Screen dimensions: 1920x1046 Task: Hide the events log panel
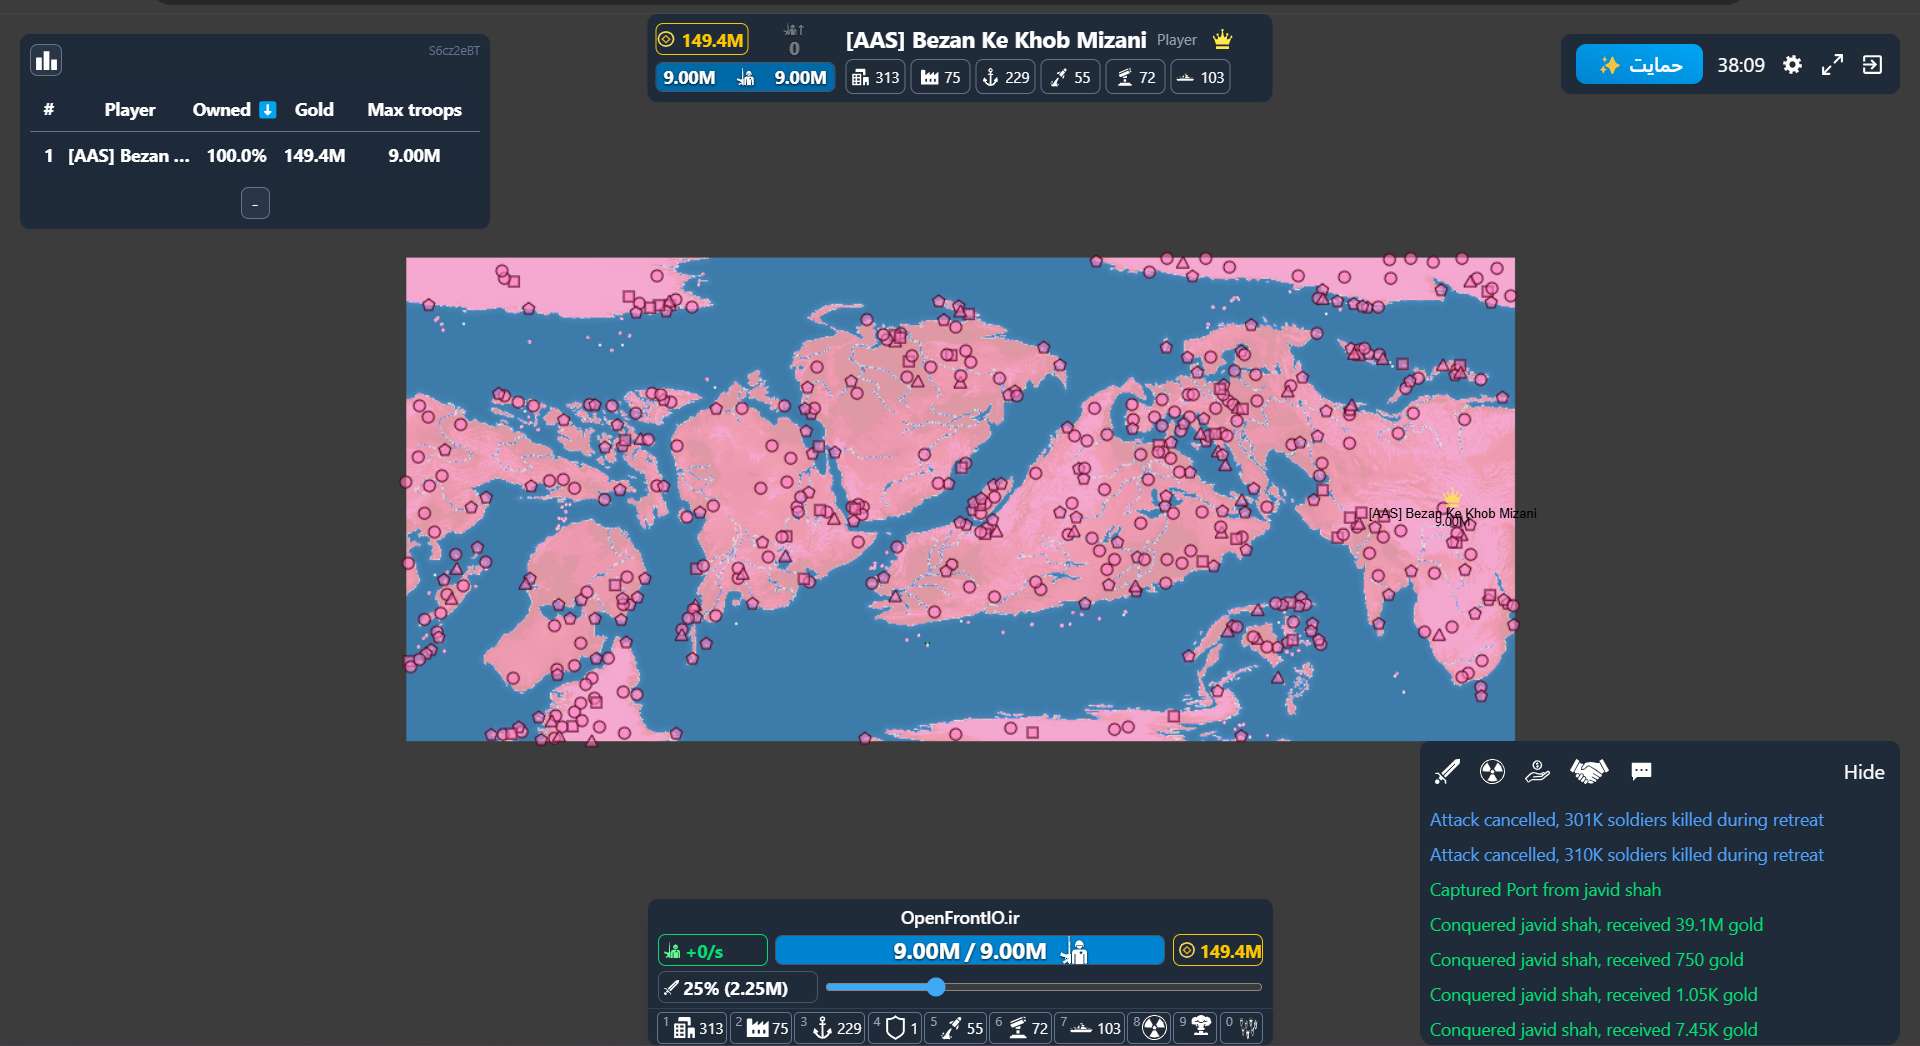click(1864, 772)
